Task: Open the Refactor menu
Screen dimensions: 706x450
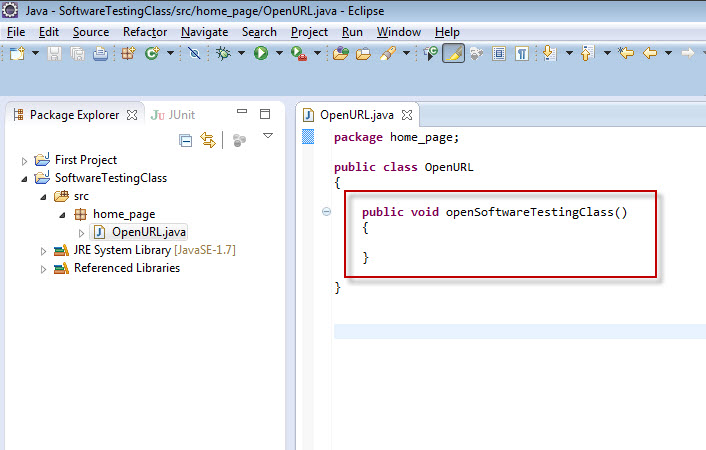Action: [x=145, y=32]
